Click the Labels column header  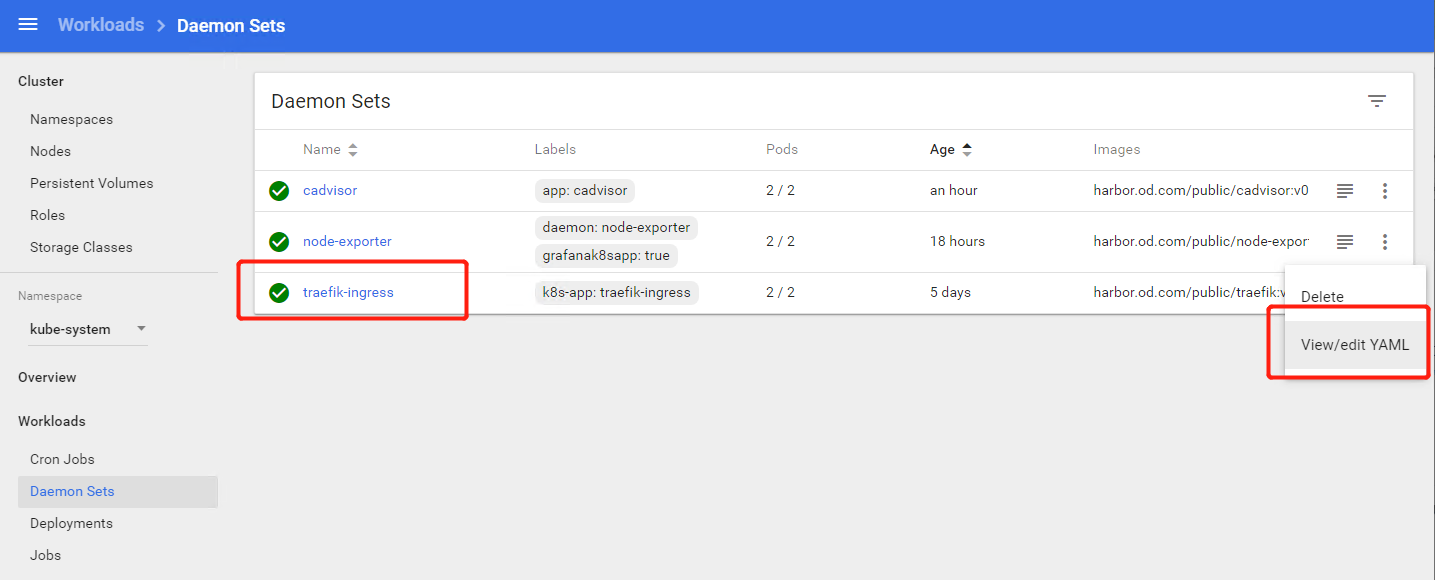pos(555,150)
